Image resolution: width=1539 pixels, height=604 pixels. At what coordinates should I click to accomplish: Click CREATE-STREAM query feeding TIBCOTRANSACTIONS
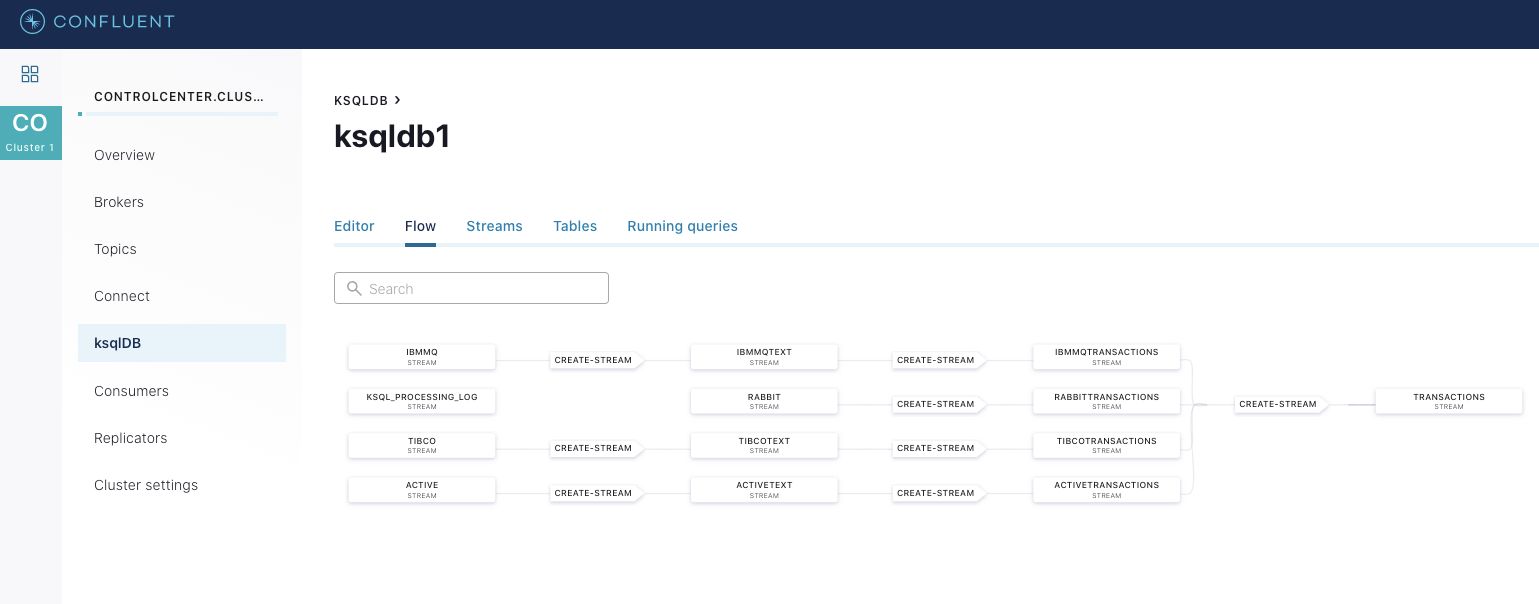[939, 448]
